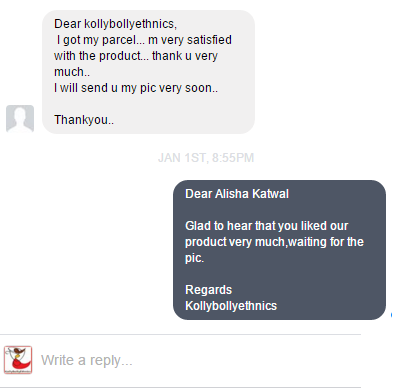Image resolution: width=399 pixels, height=388 pixels.
Task: Click 'with the product... thank u very' line
Action: click(136, 56)
